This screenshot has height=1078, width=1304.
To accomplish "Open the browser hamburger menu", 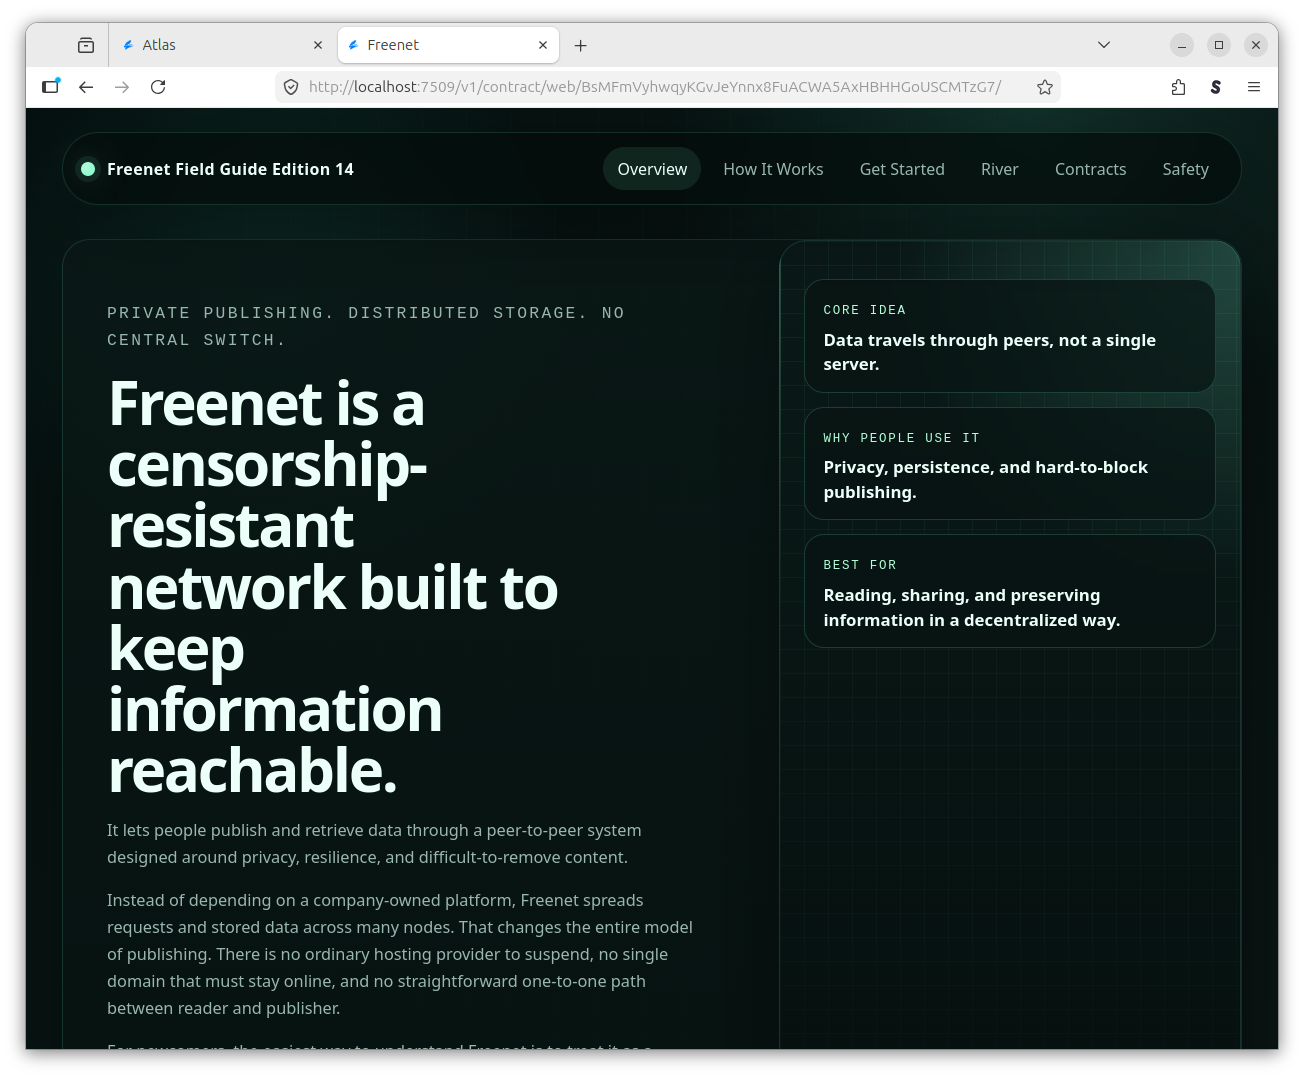I will (x=1254, y=87).
